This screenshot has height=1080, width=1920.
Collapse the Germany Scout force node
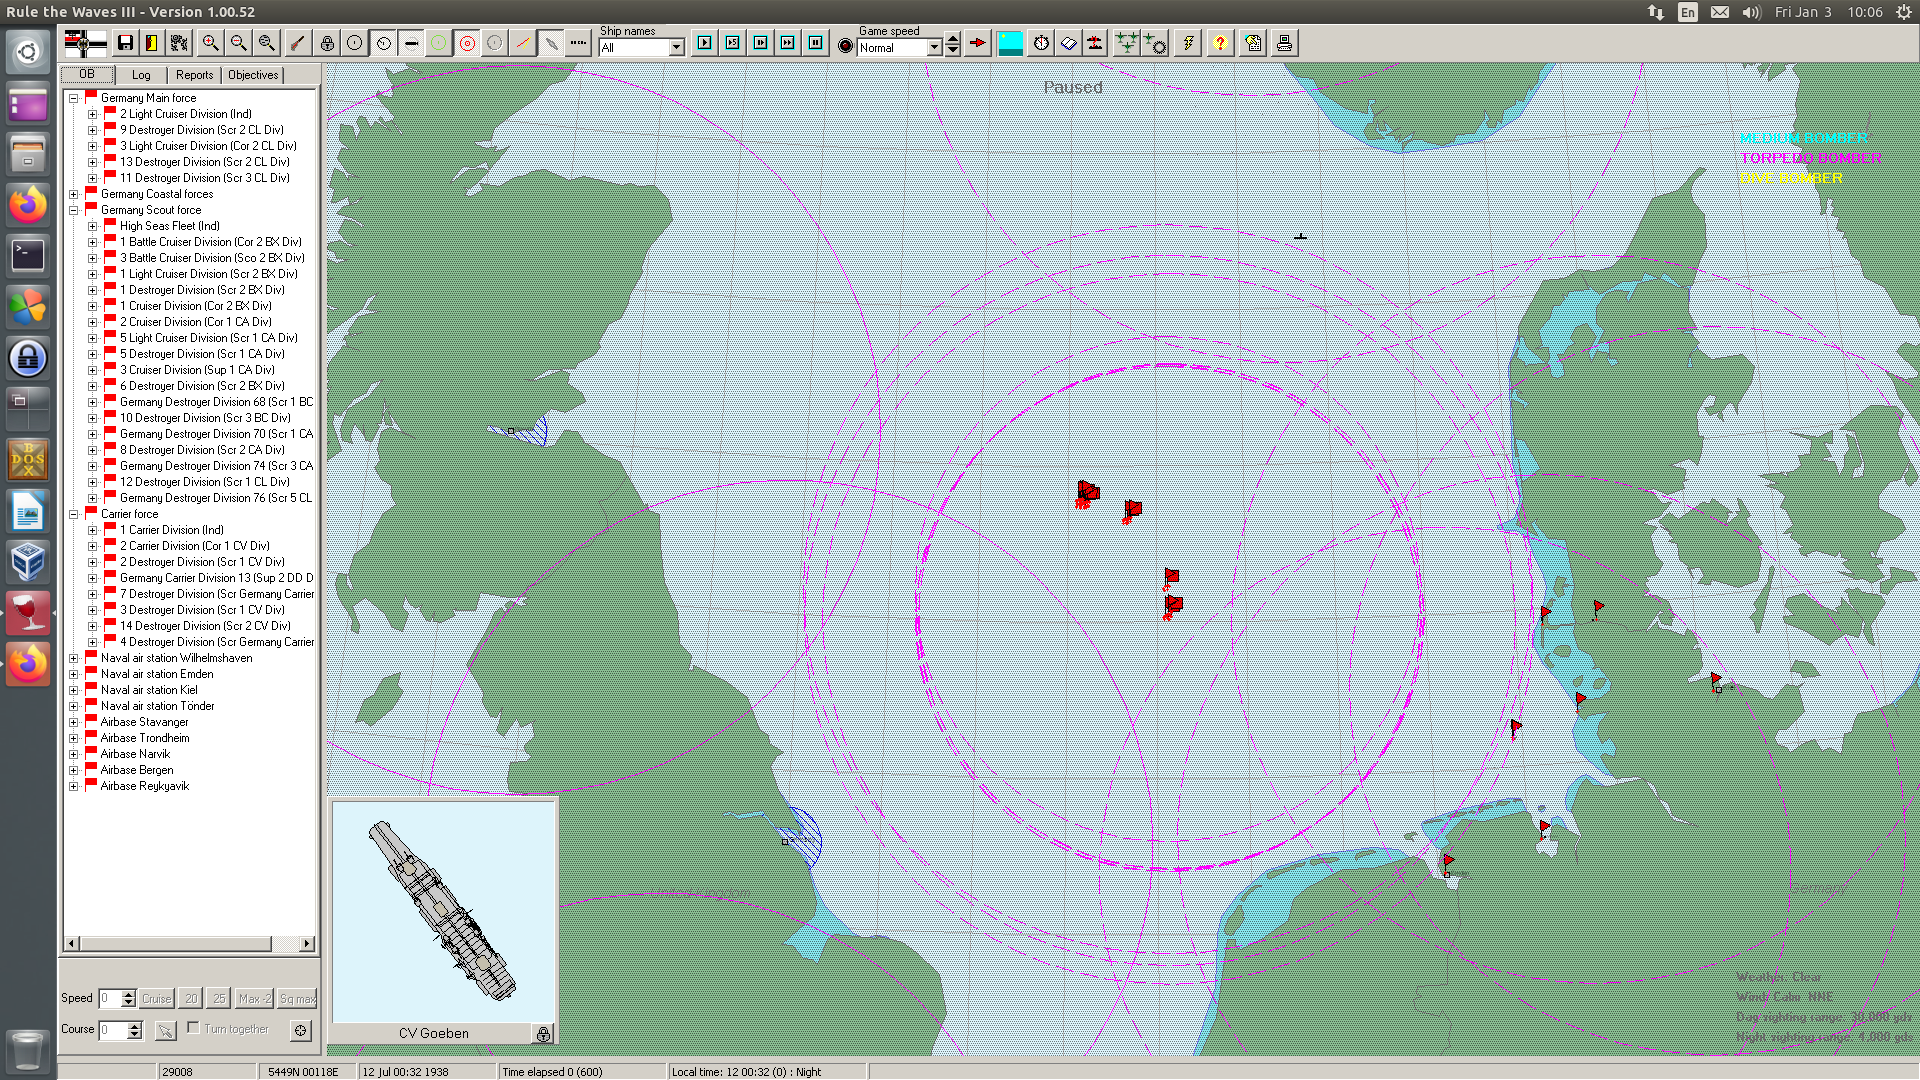click(73, 210)
